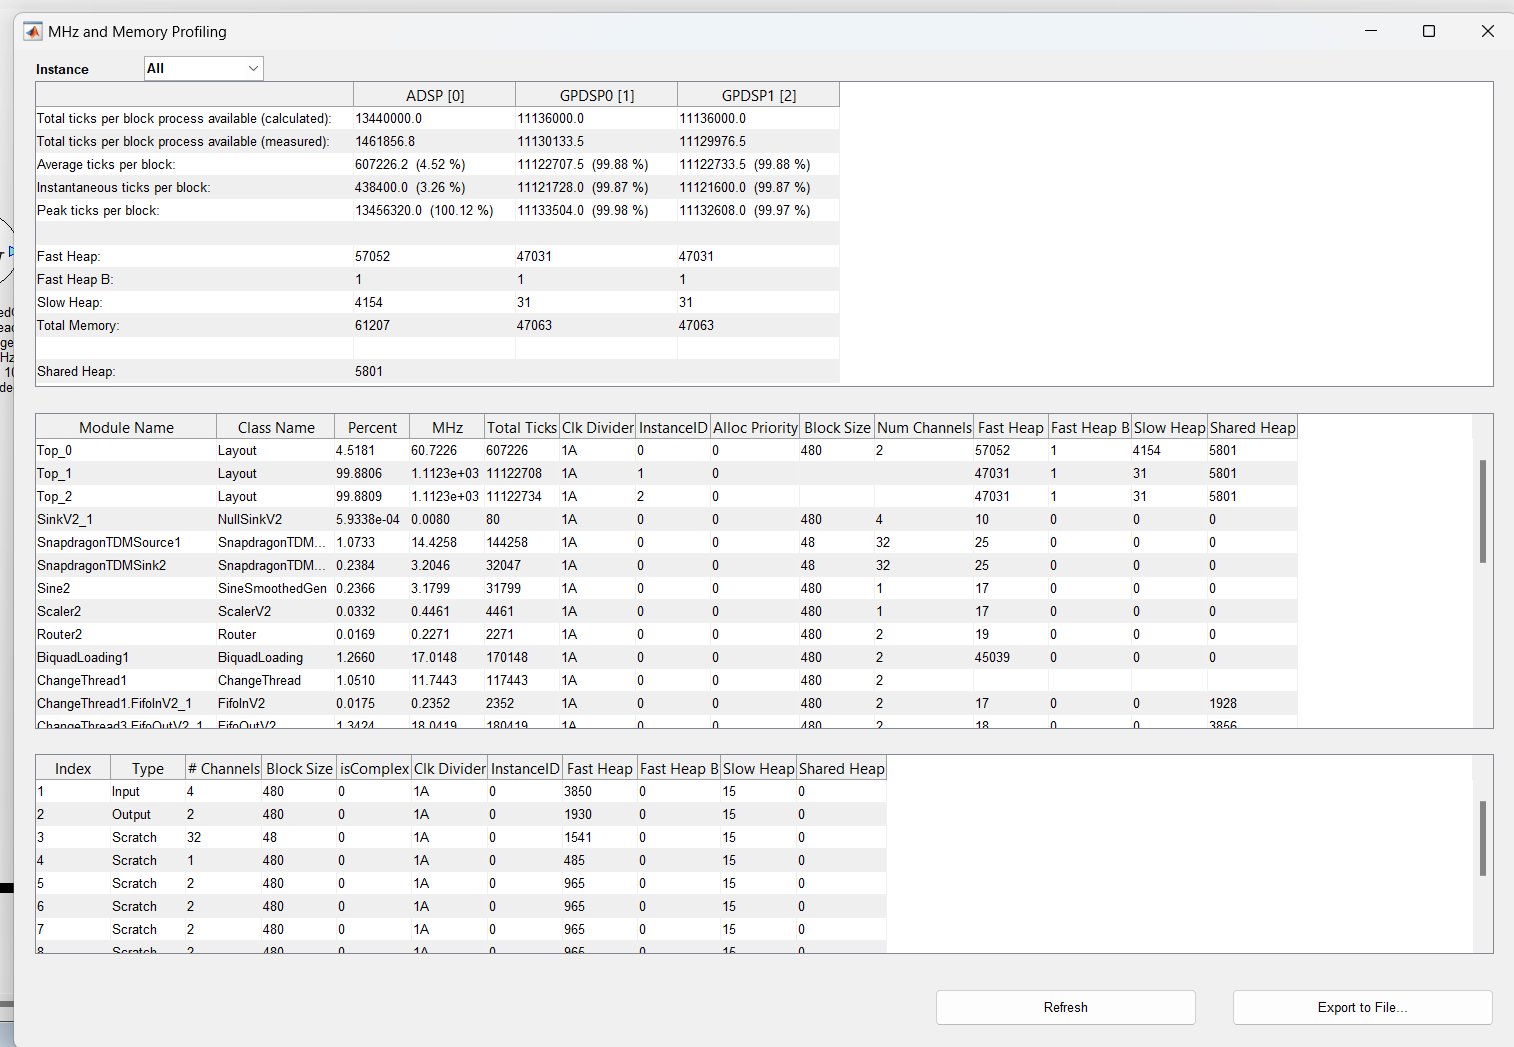
Task: Select the Output wire row
Action: pyautogui.click(x=461, y=814)
